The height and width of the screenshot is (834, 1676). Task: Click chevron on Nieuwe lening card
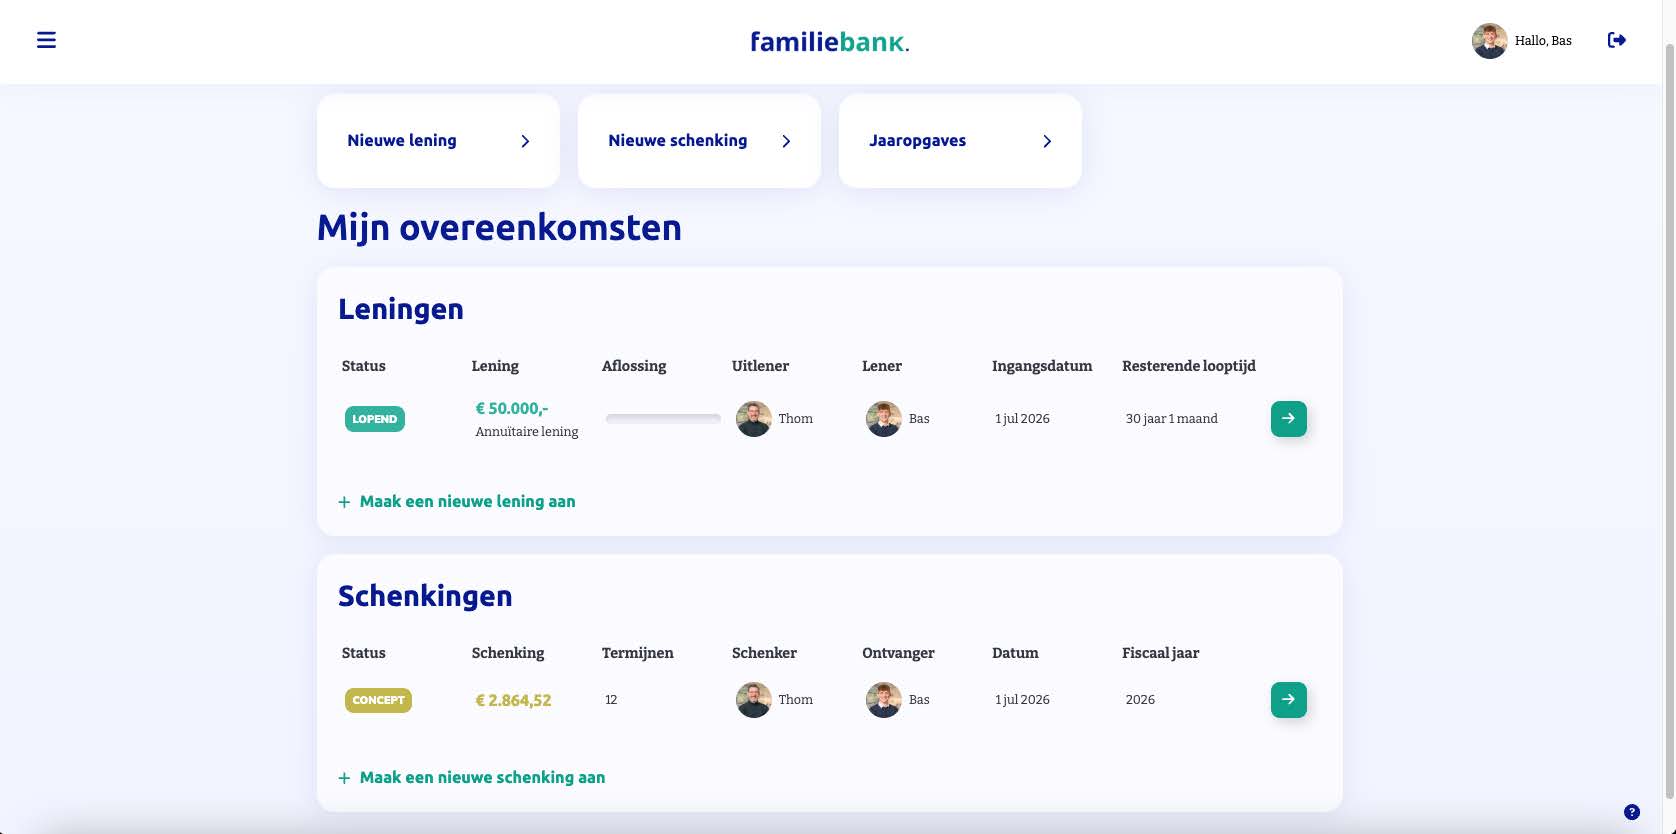(x=525, y=141)
